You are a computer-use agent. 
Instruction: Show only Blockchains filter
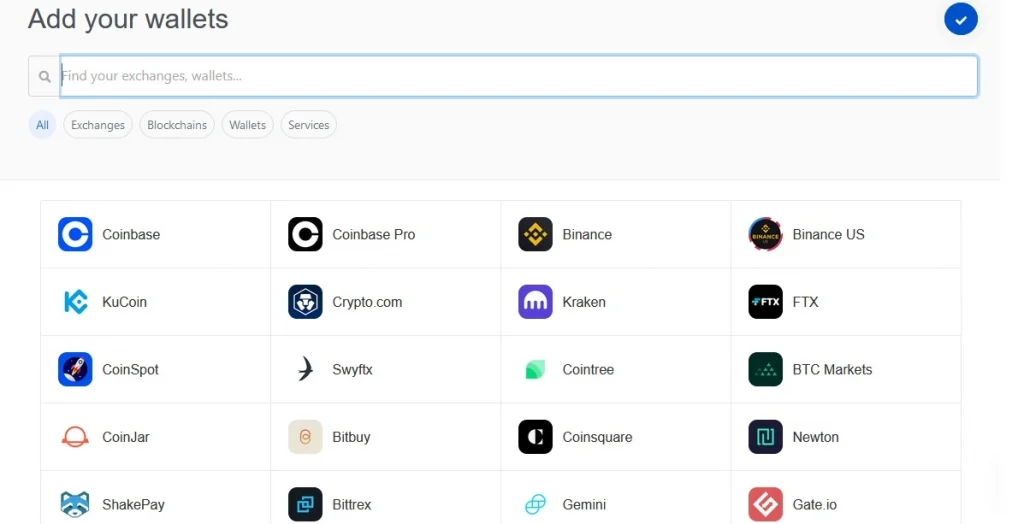point(177,125)
